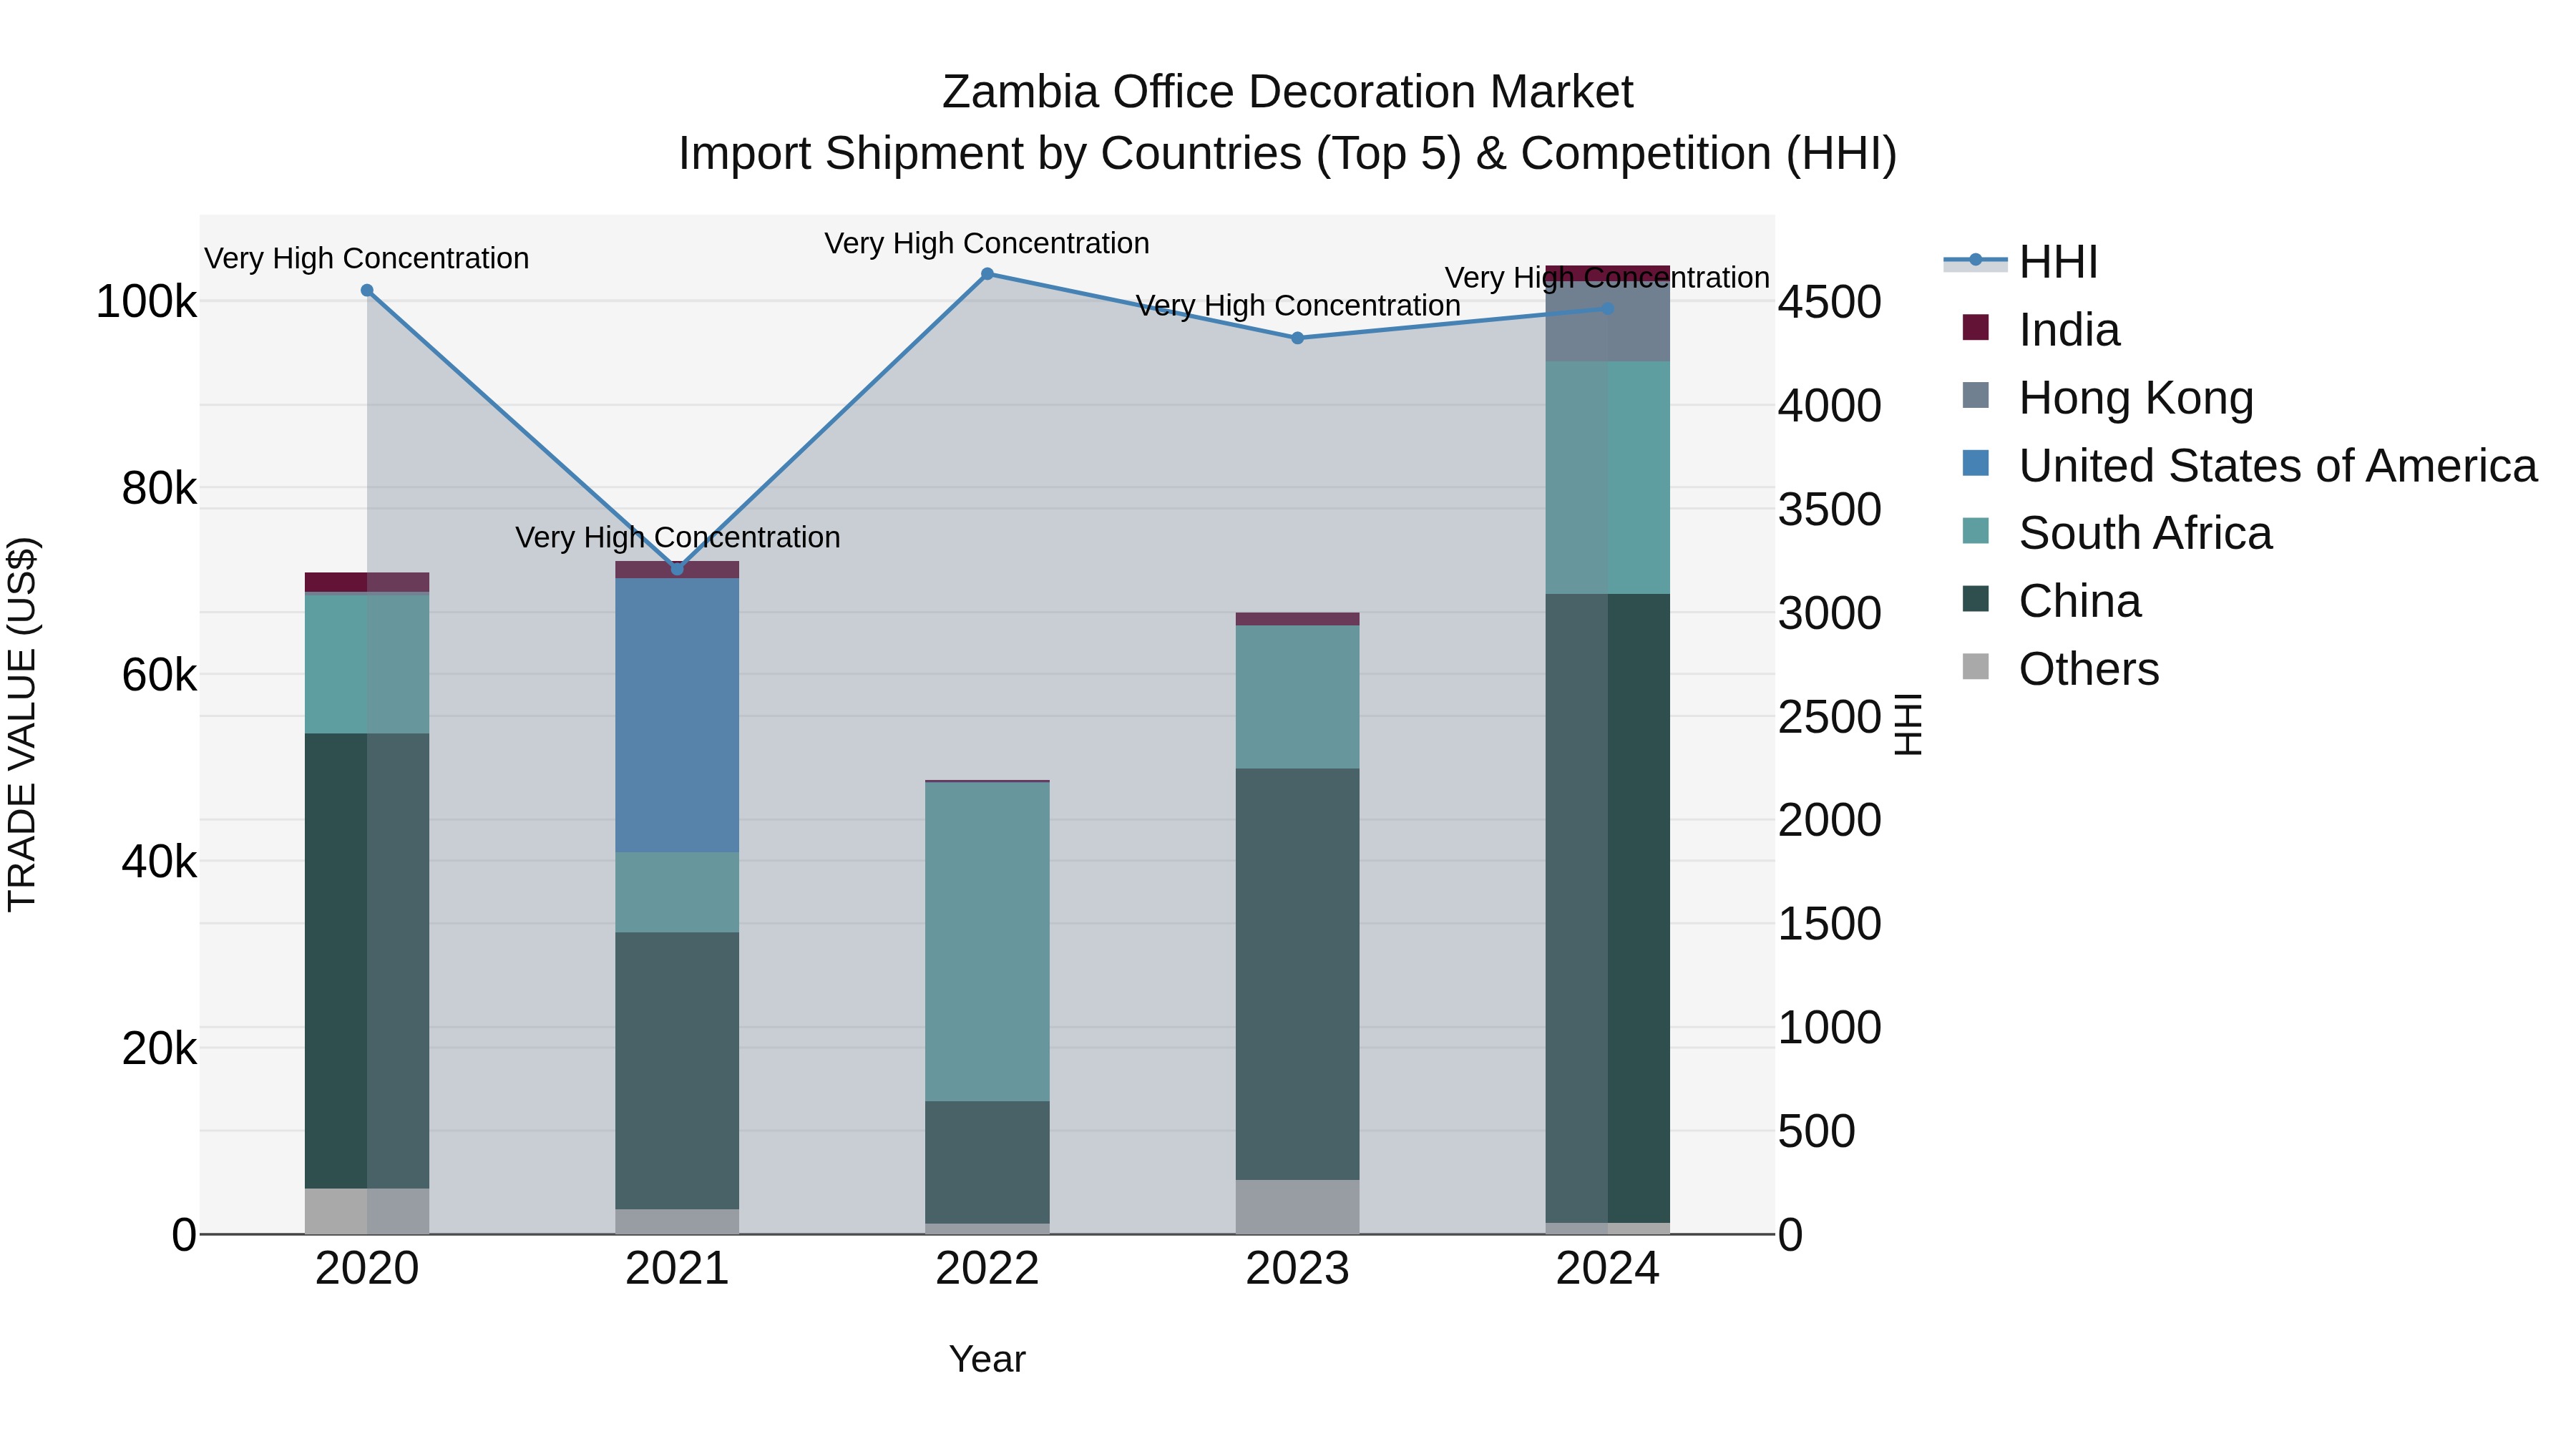
Task: Click the China segment of the 2020 bar
Action: point(367,961)
